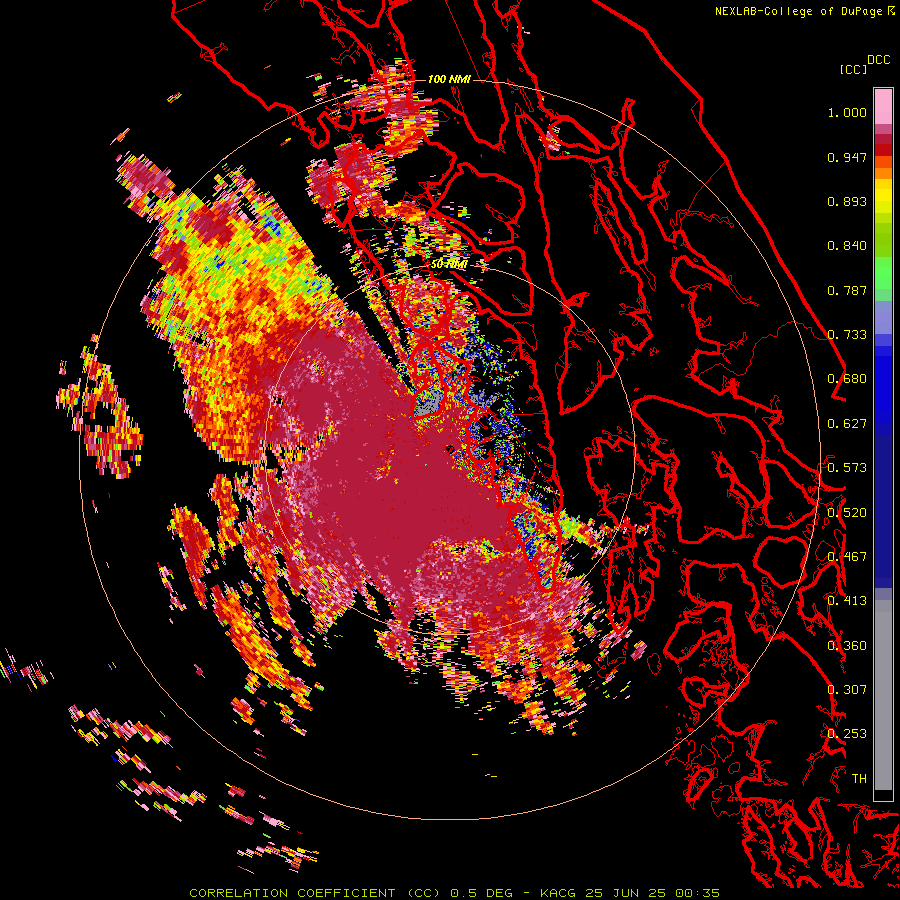The height and width of the screenshot is (900, 900).
Task: Click the 0.893 scale value
Action: tap(847, 201)
